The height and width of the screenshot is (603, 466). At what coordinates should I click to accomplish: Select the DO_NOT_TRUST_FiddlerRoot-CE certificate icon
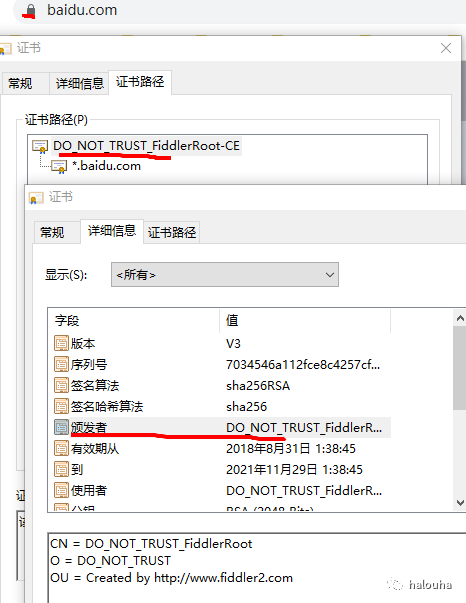click(40, 146)
